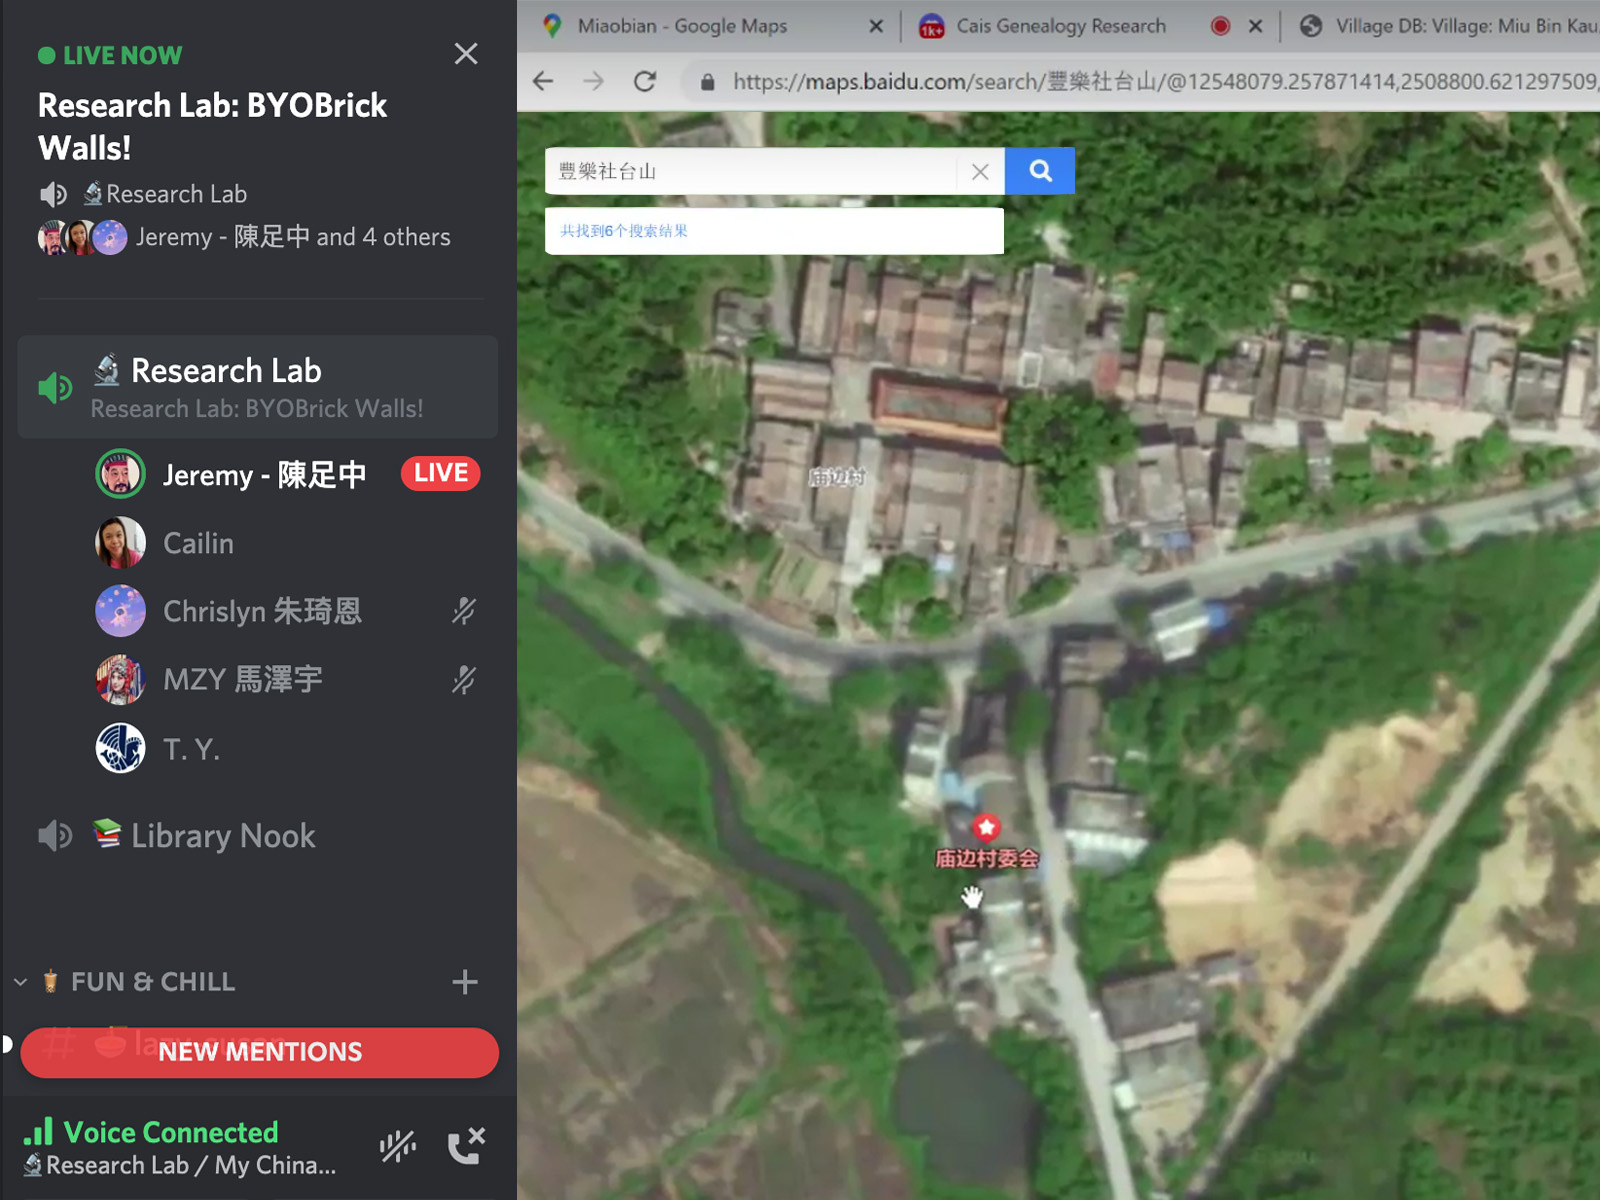This screenshot has height=1200, width=1600.
Task: Dismiss the Live Now event banner
Action: pos(465,54)
